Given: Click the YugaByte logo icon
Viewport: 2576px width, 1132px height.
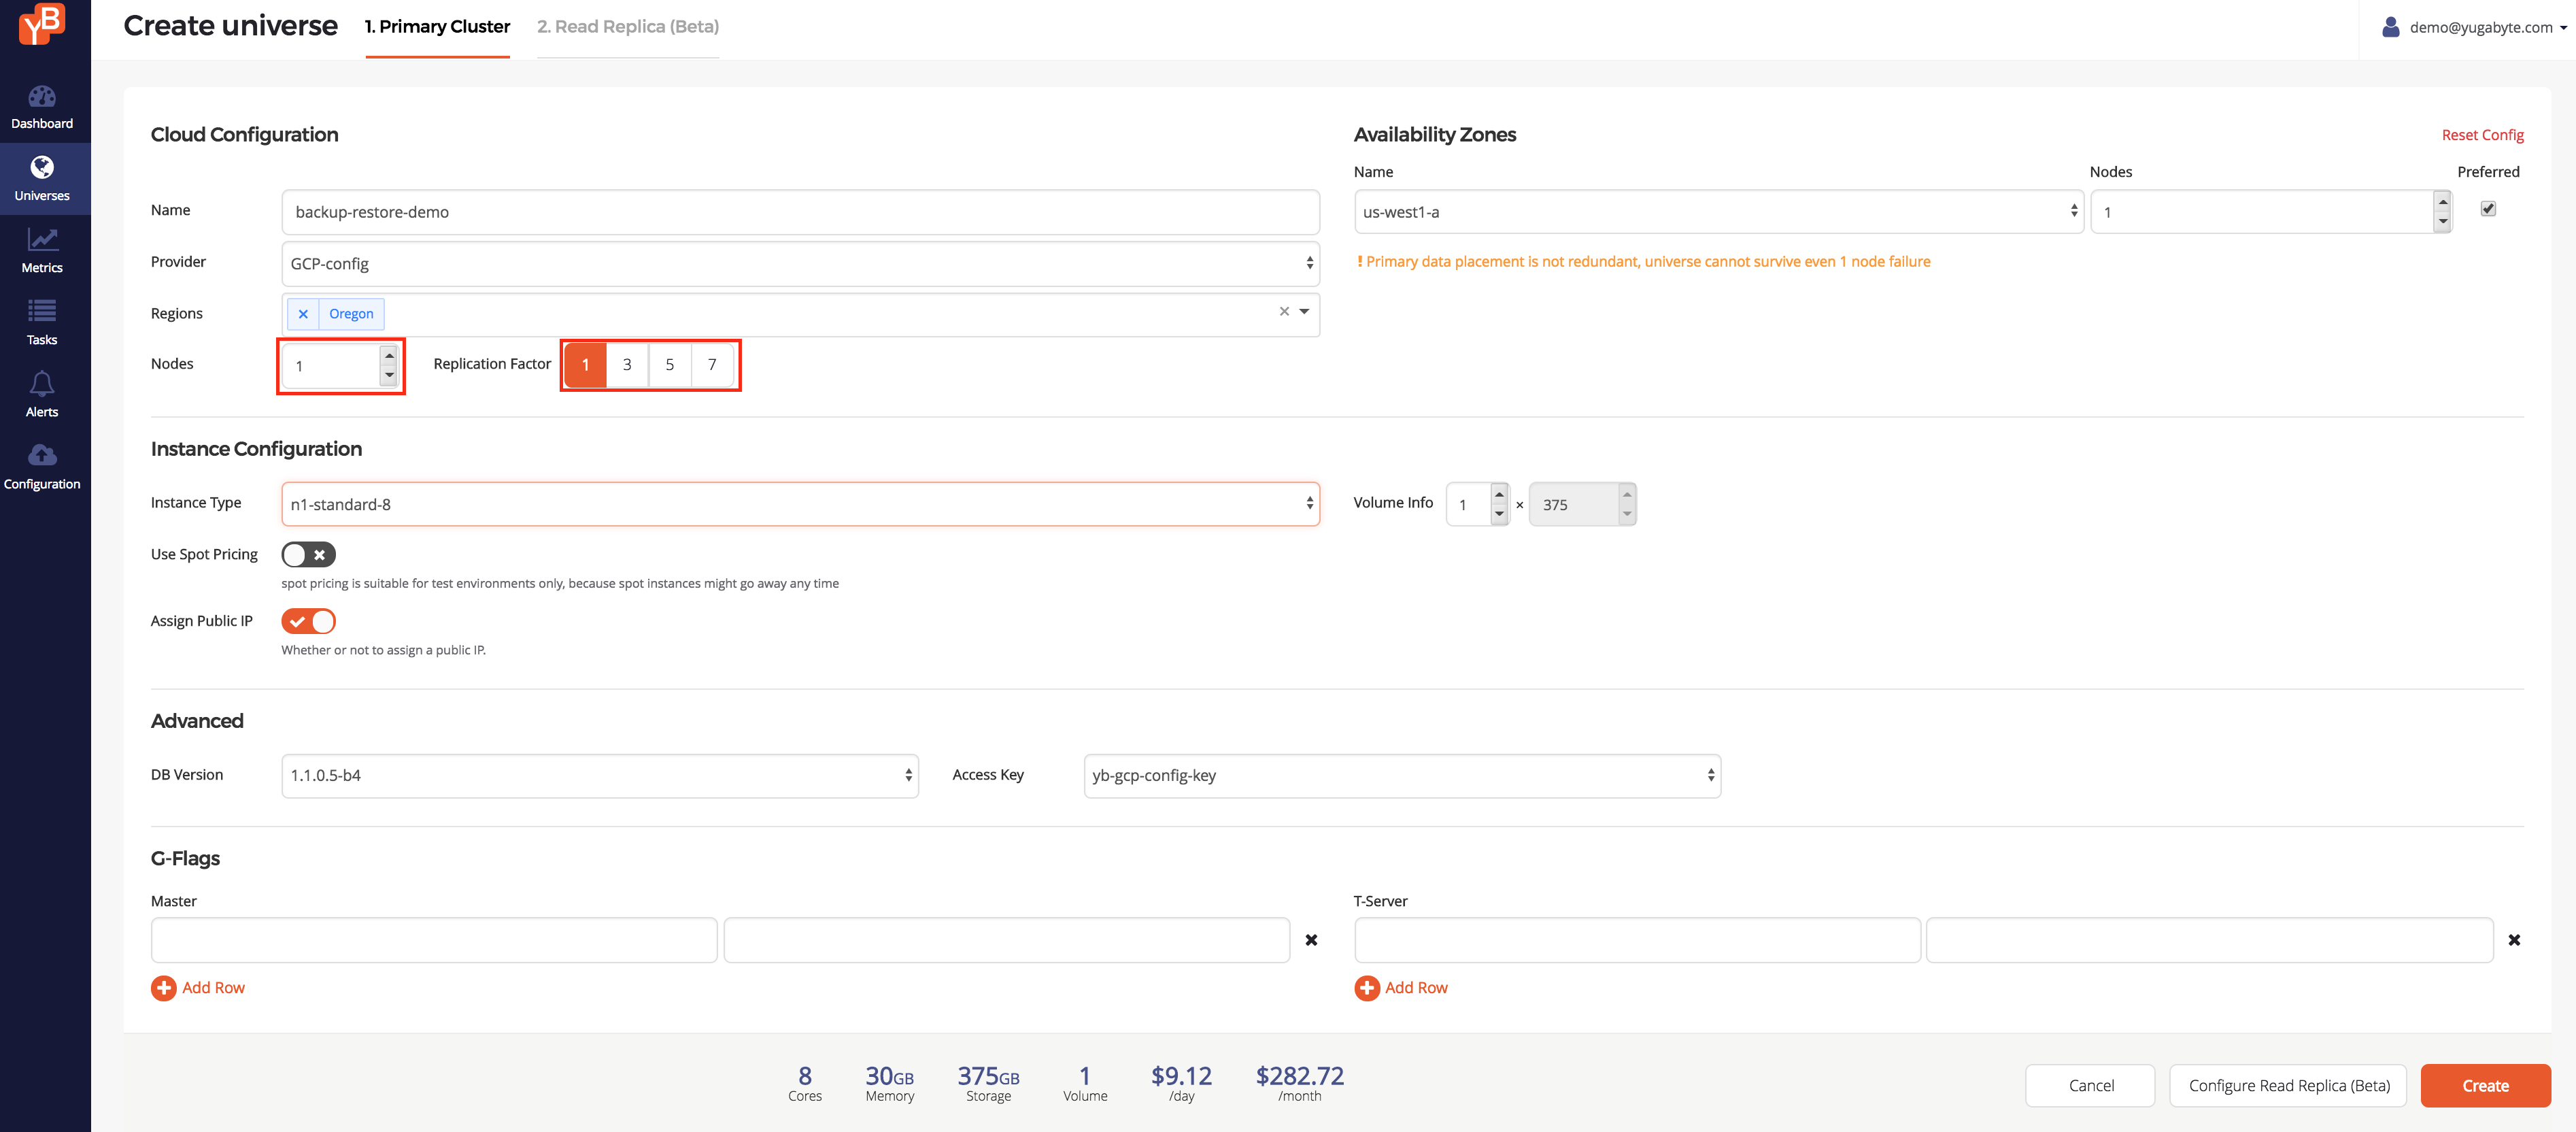Looking at the screenshot, I should (42, 24).
